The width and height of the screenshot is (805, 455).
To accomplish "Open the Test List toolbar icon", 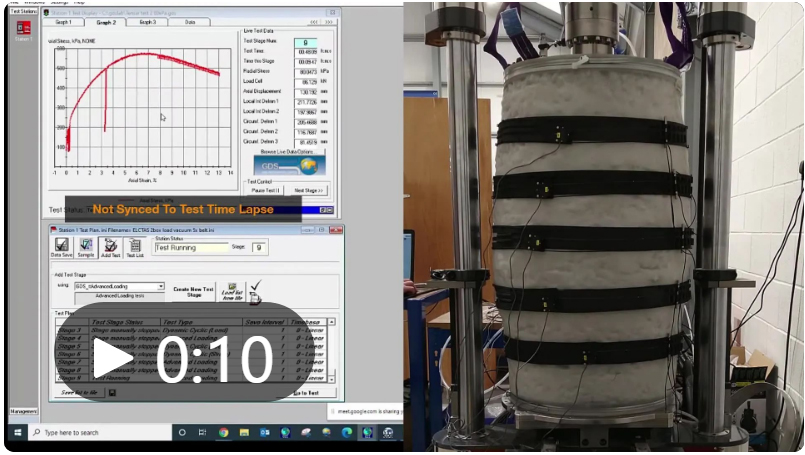I will coord(135,248).
